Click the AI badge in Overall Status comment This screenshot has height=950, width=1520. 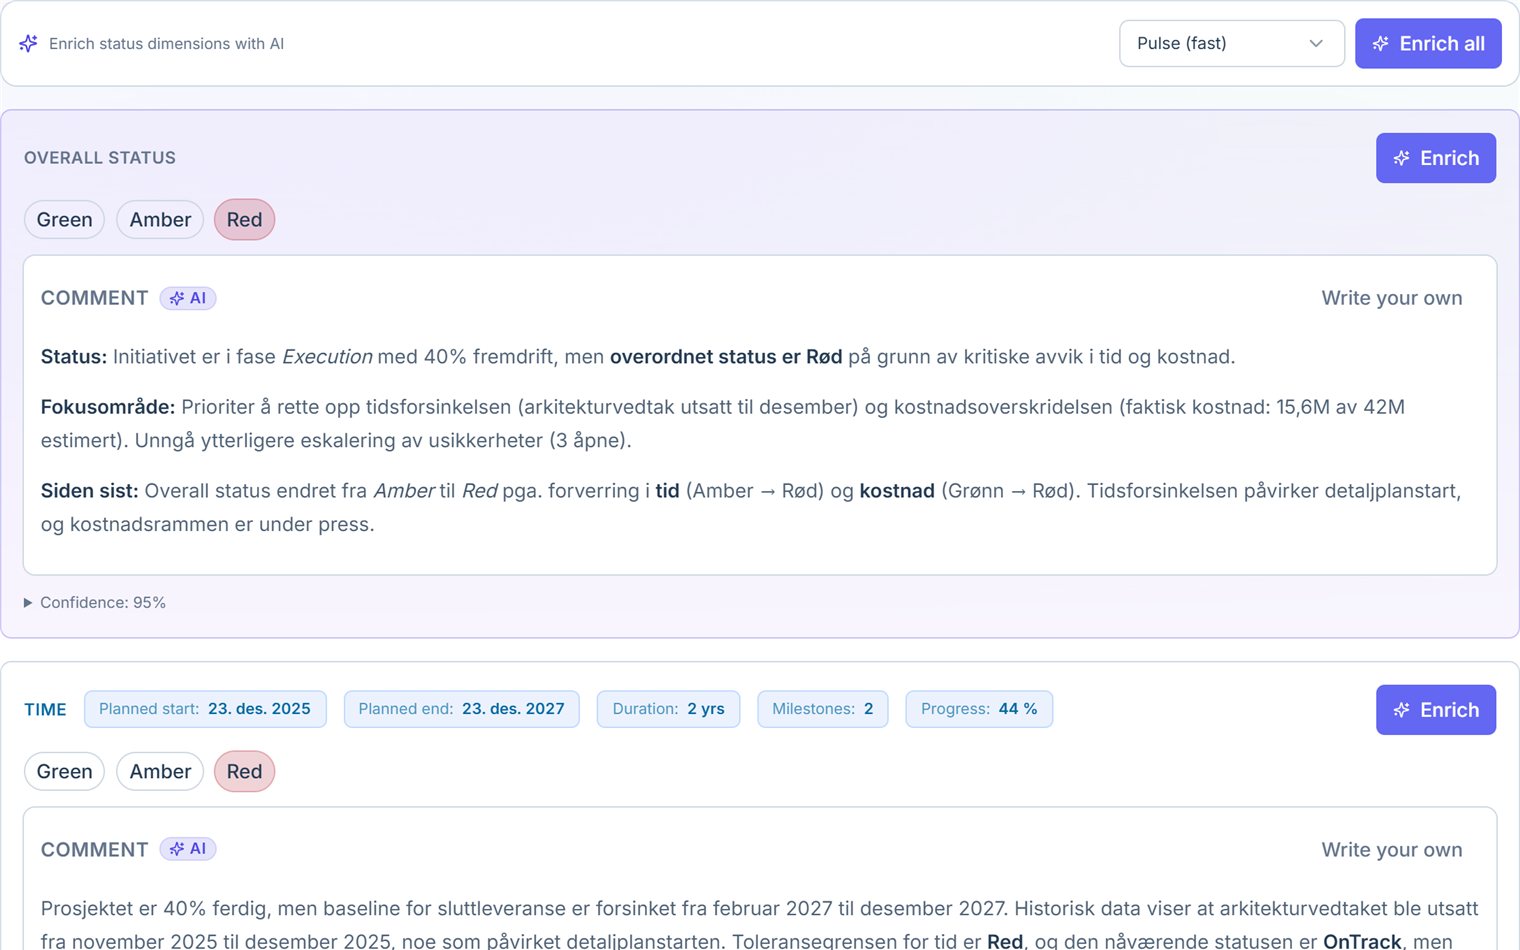click(188, 298)
